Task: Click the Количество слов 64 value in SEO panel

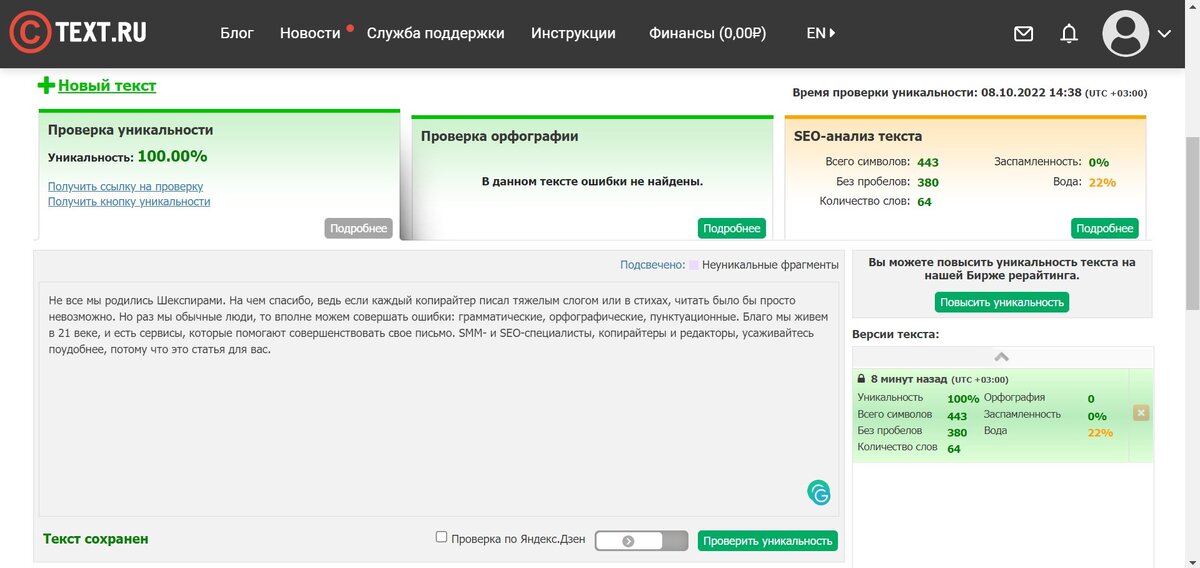Action: click(924, 202)
